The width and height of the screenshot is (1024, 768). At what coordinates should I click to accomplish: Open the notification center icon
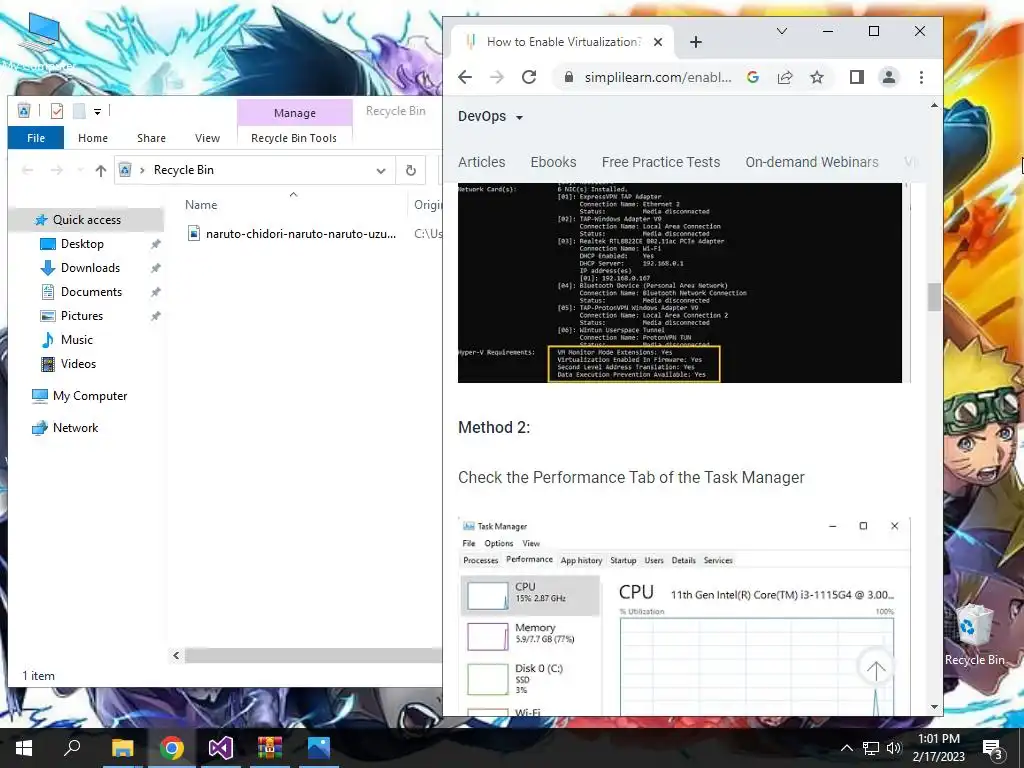[993, 748]
